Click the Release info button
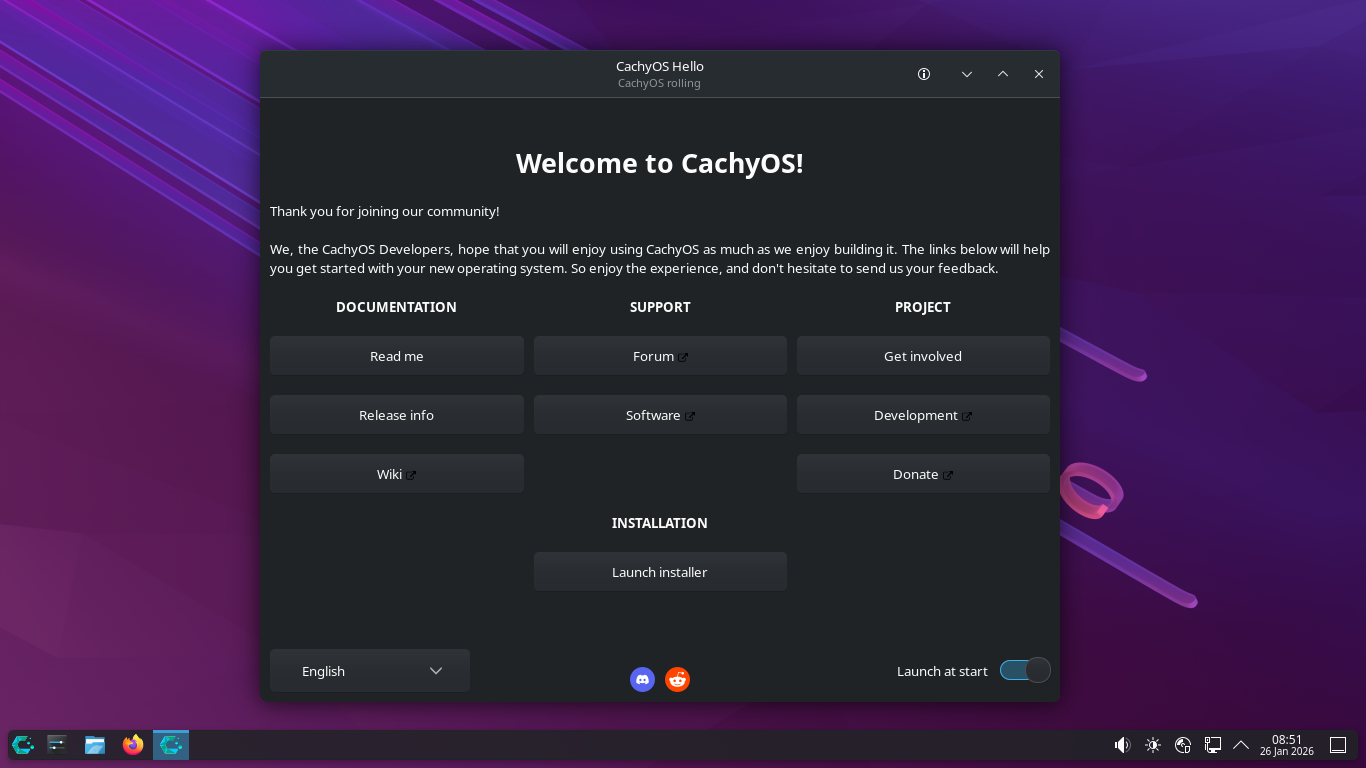The image size is (1366, 768). click(397, 415)
